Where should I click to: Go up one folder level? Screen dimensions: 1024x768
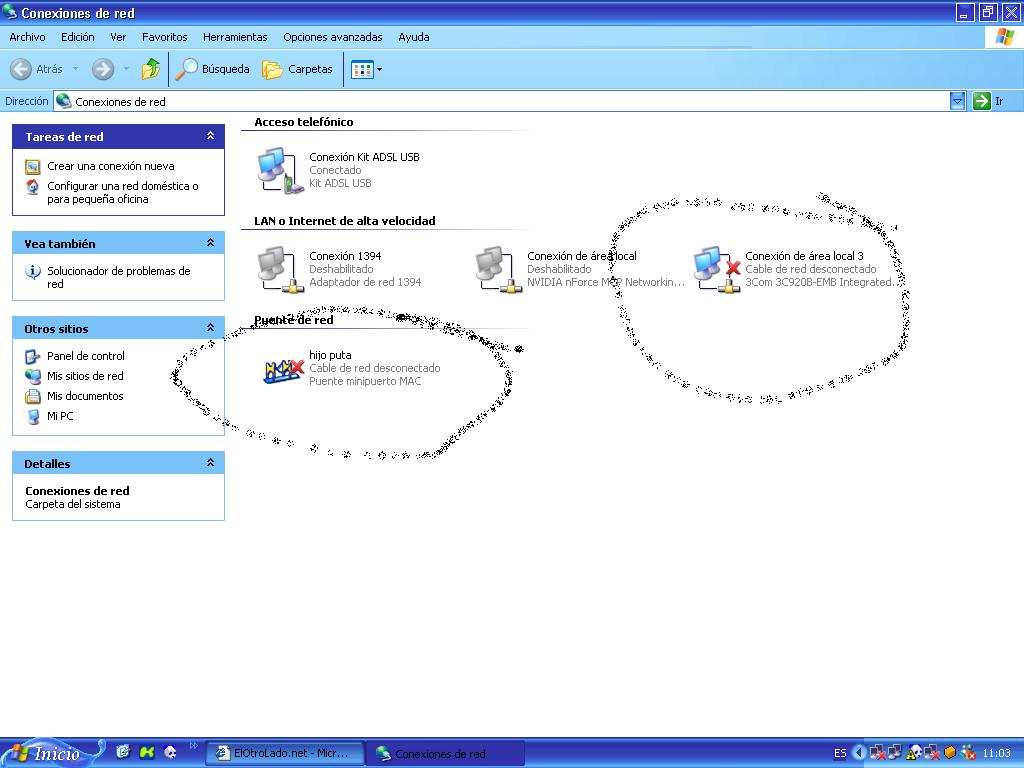151,69
